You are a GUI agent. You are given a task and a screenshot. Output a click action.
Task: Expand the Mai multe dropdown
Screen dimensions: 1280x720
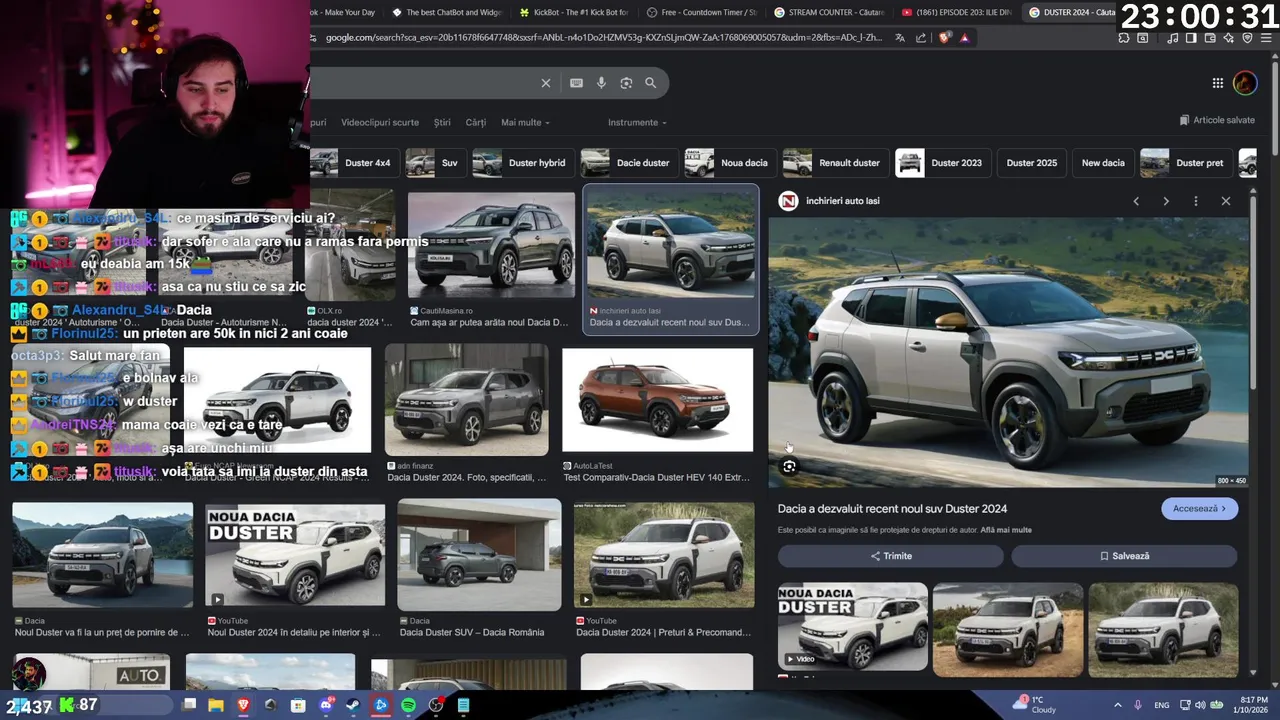[x=525, y=122]
